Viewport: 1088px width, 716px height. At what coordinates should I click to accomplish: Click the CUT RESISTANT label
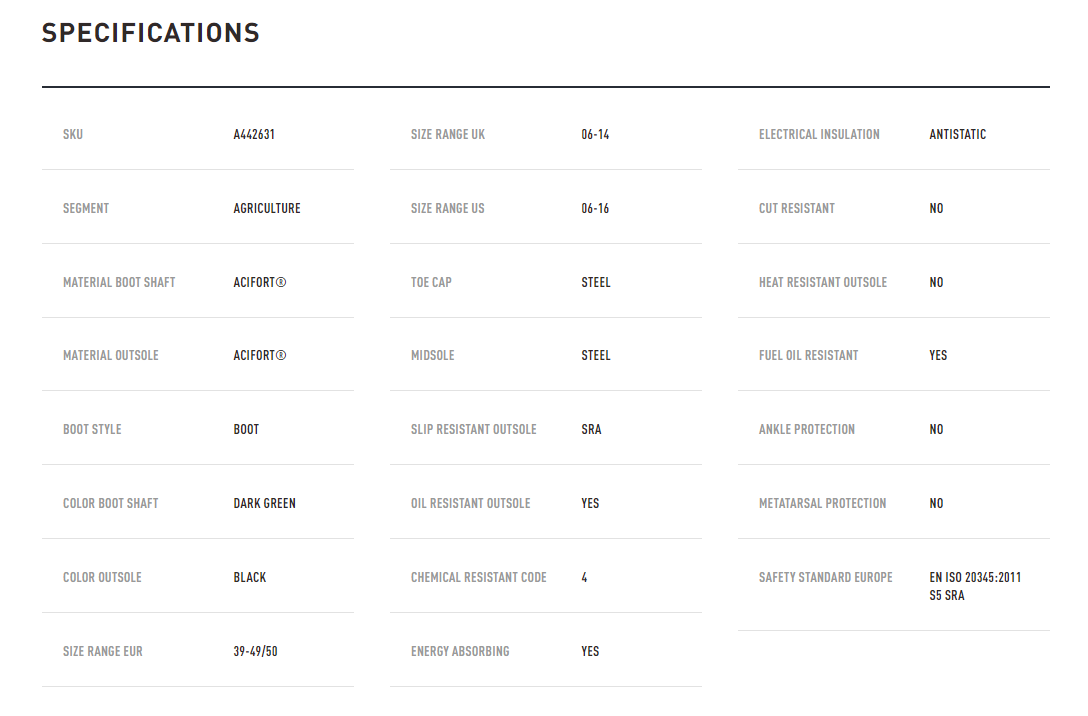(x=797, y=208)
